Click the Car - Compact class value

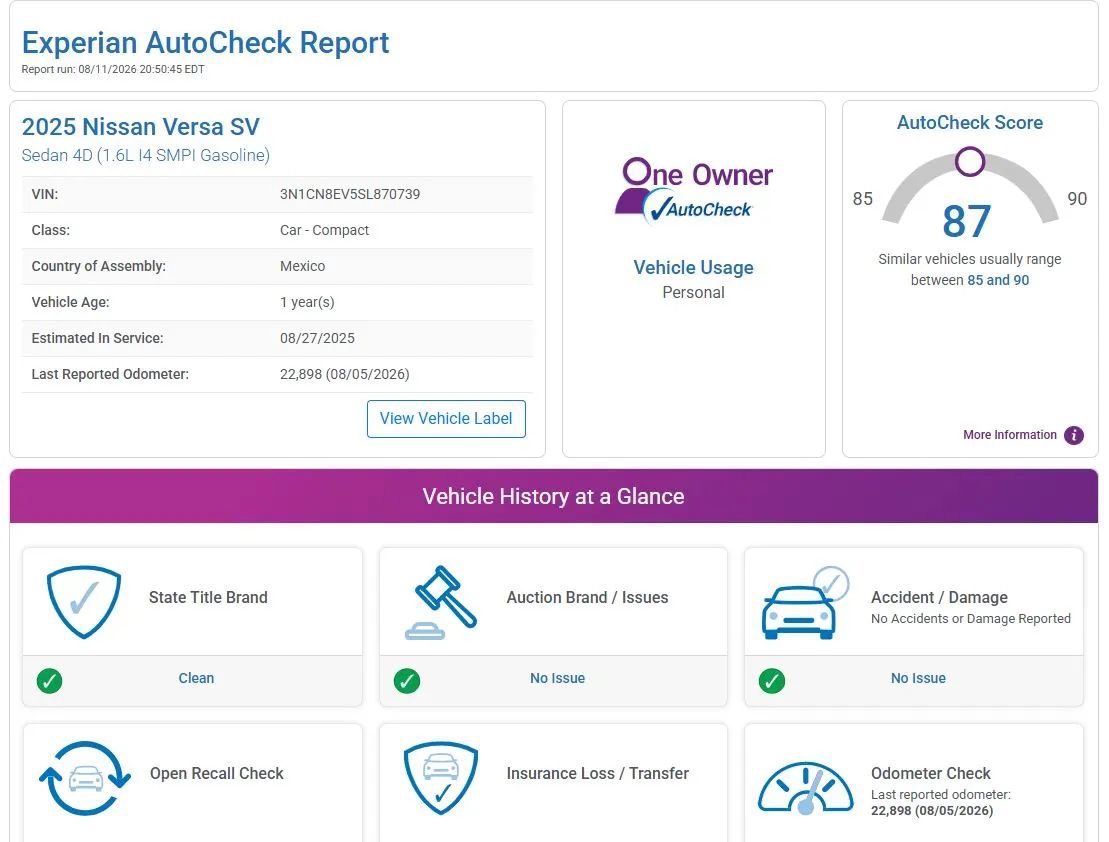(325, 230)
